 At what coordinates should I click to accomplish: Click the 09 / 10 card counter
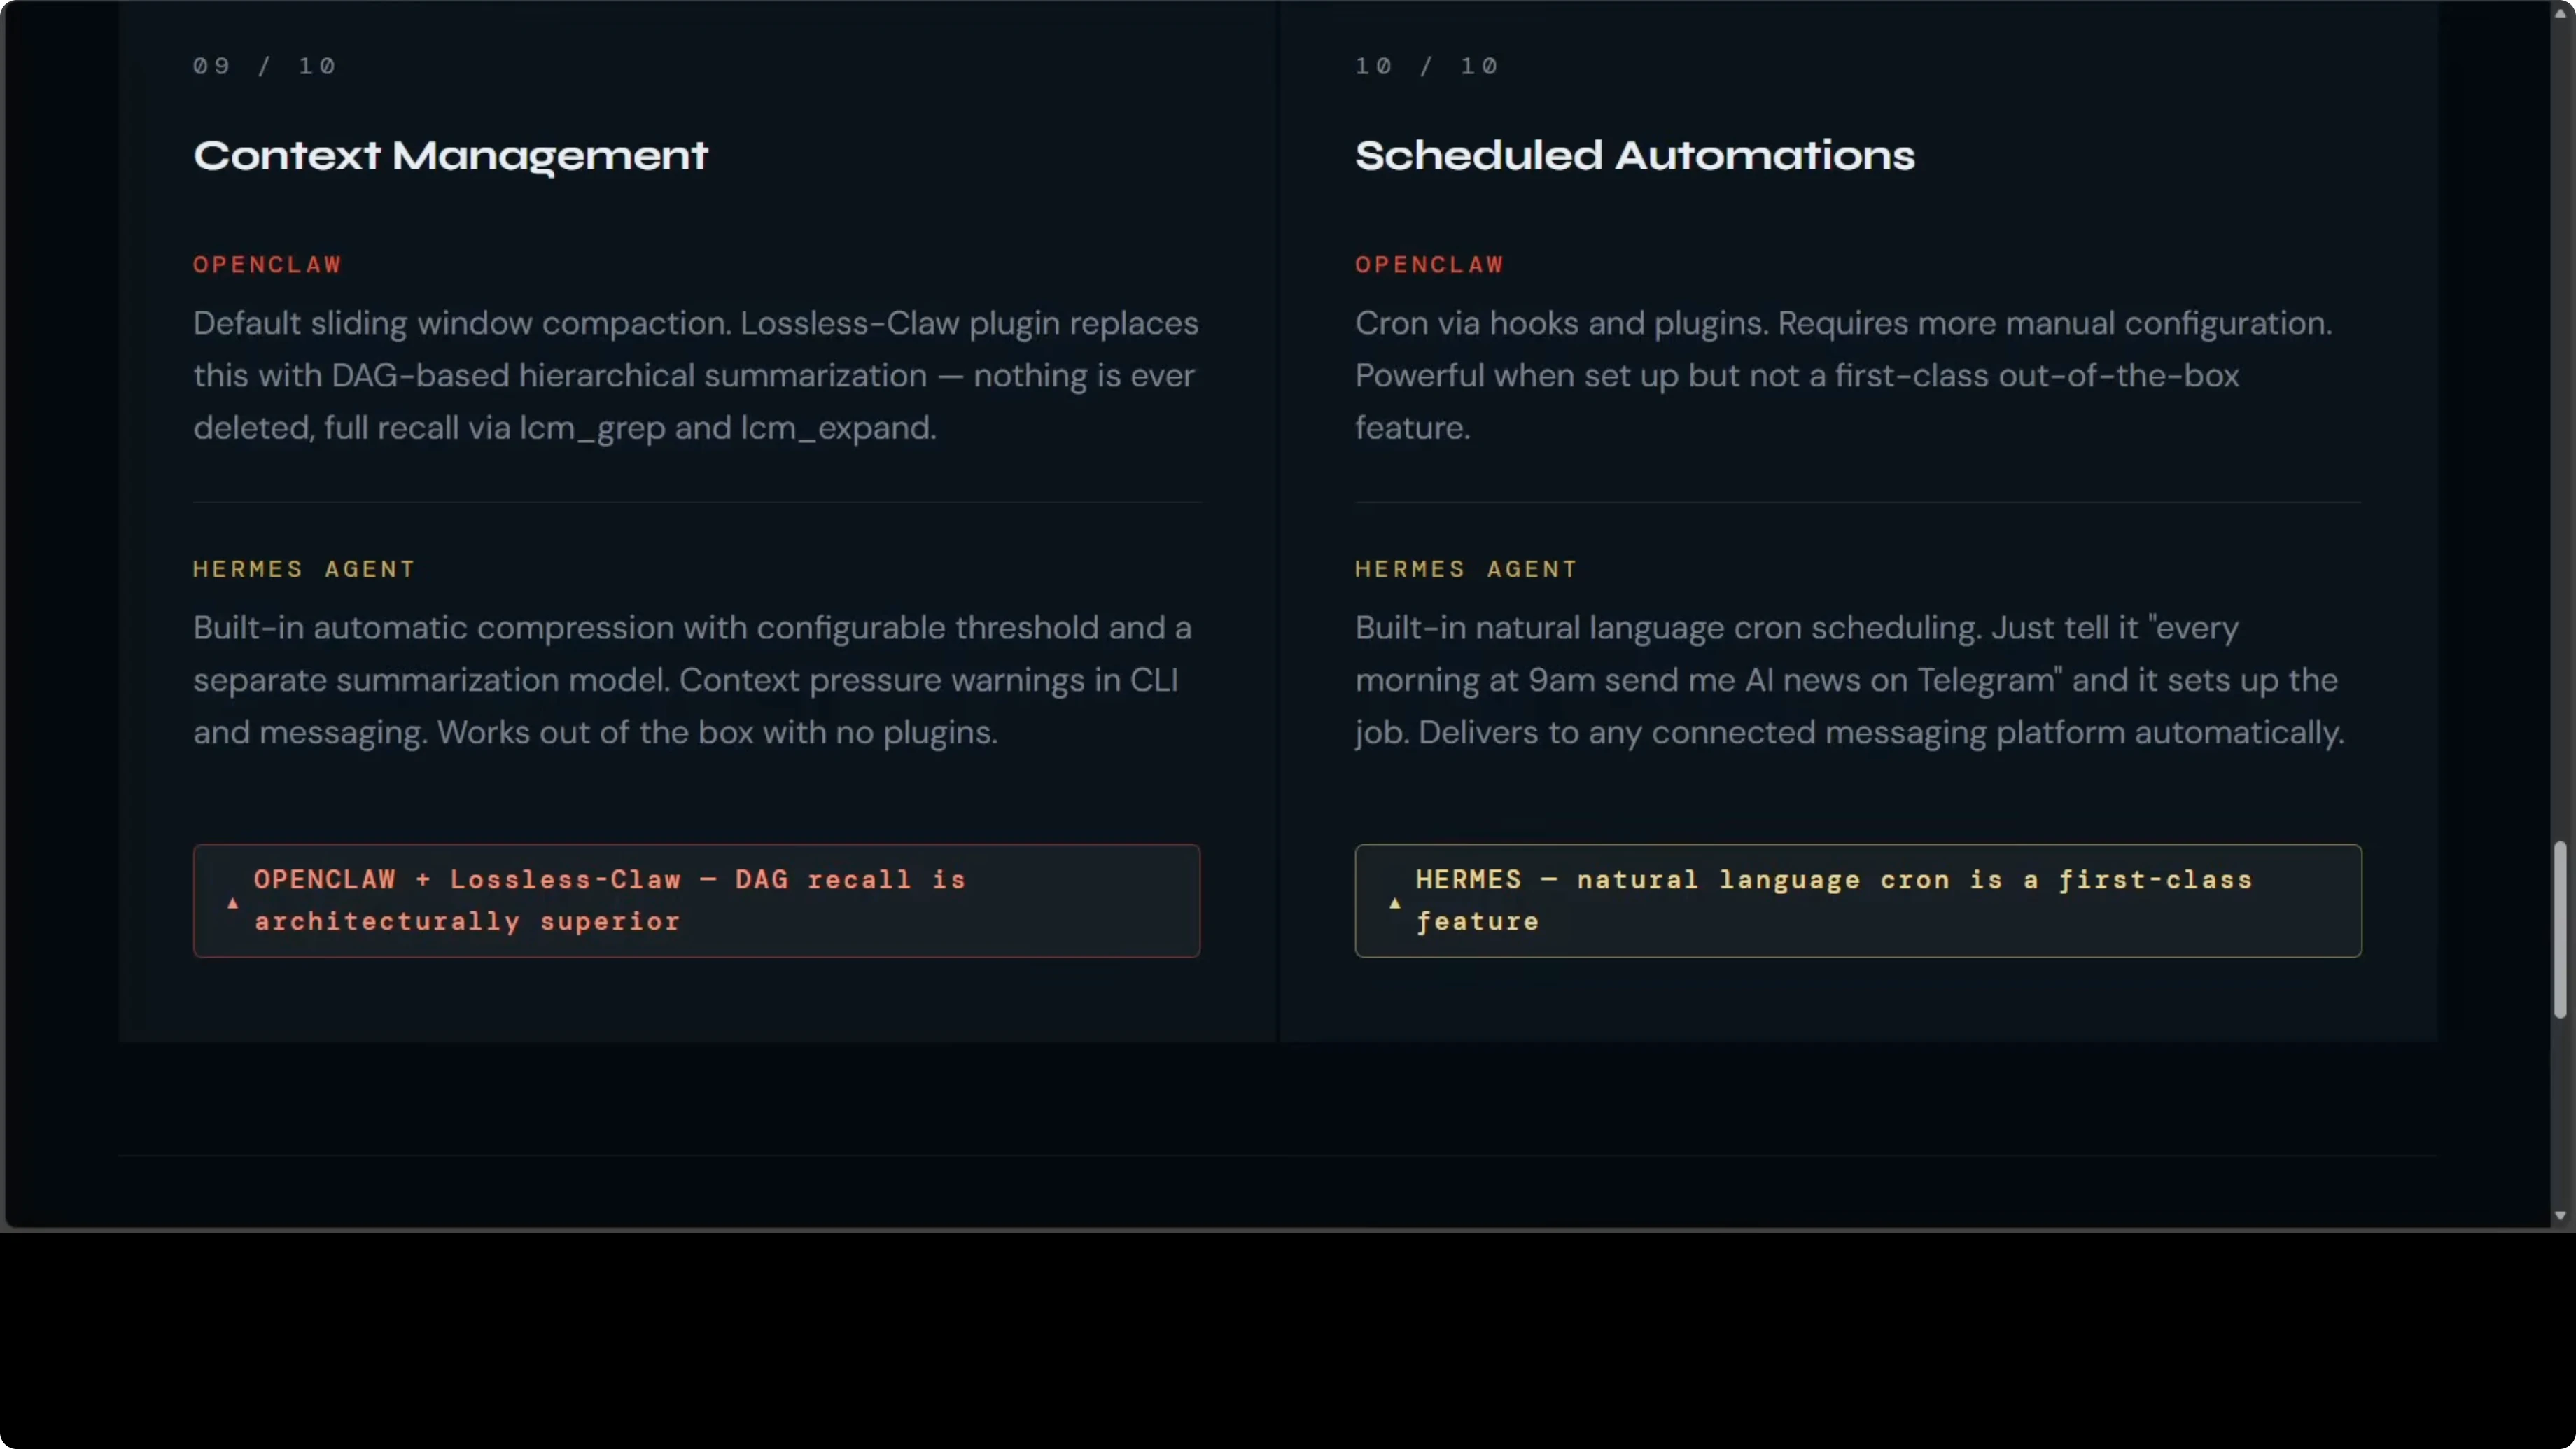(x=265, y=67)
